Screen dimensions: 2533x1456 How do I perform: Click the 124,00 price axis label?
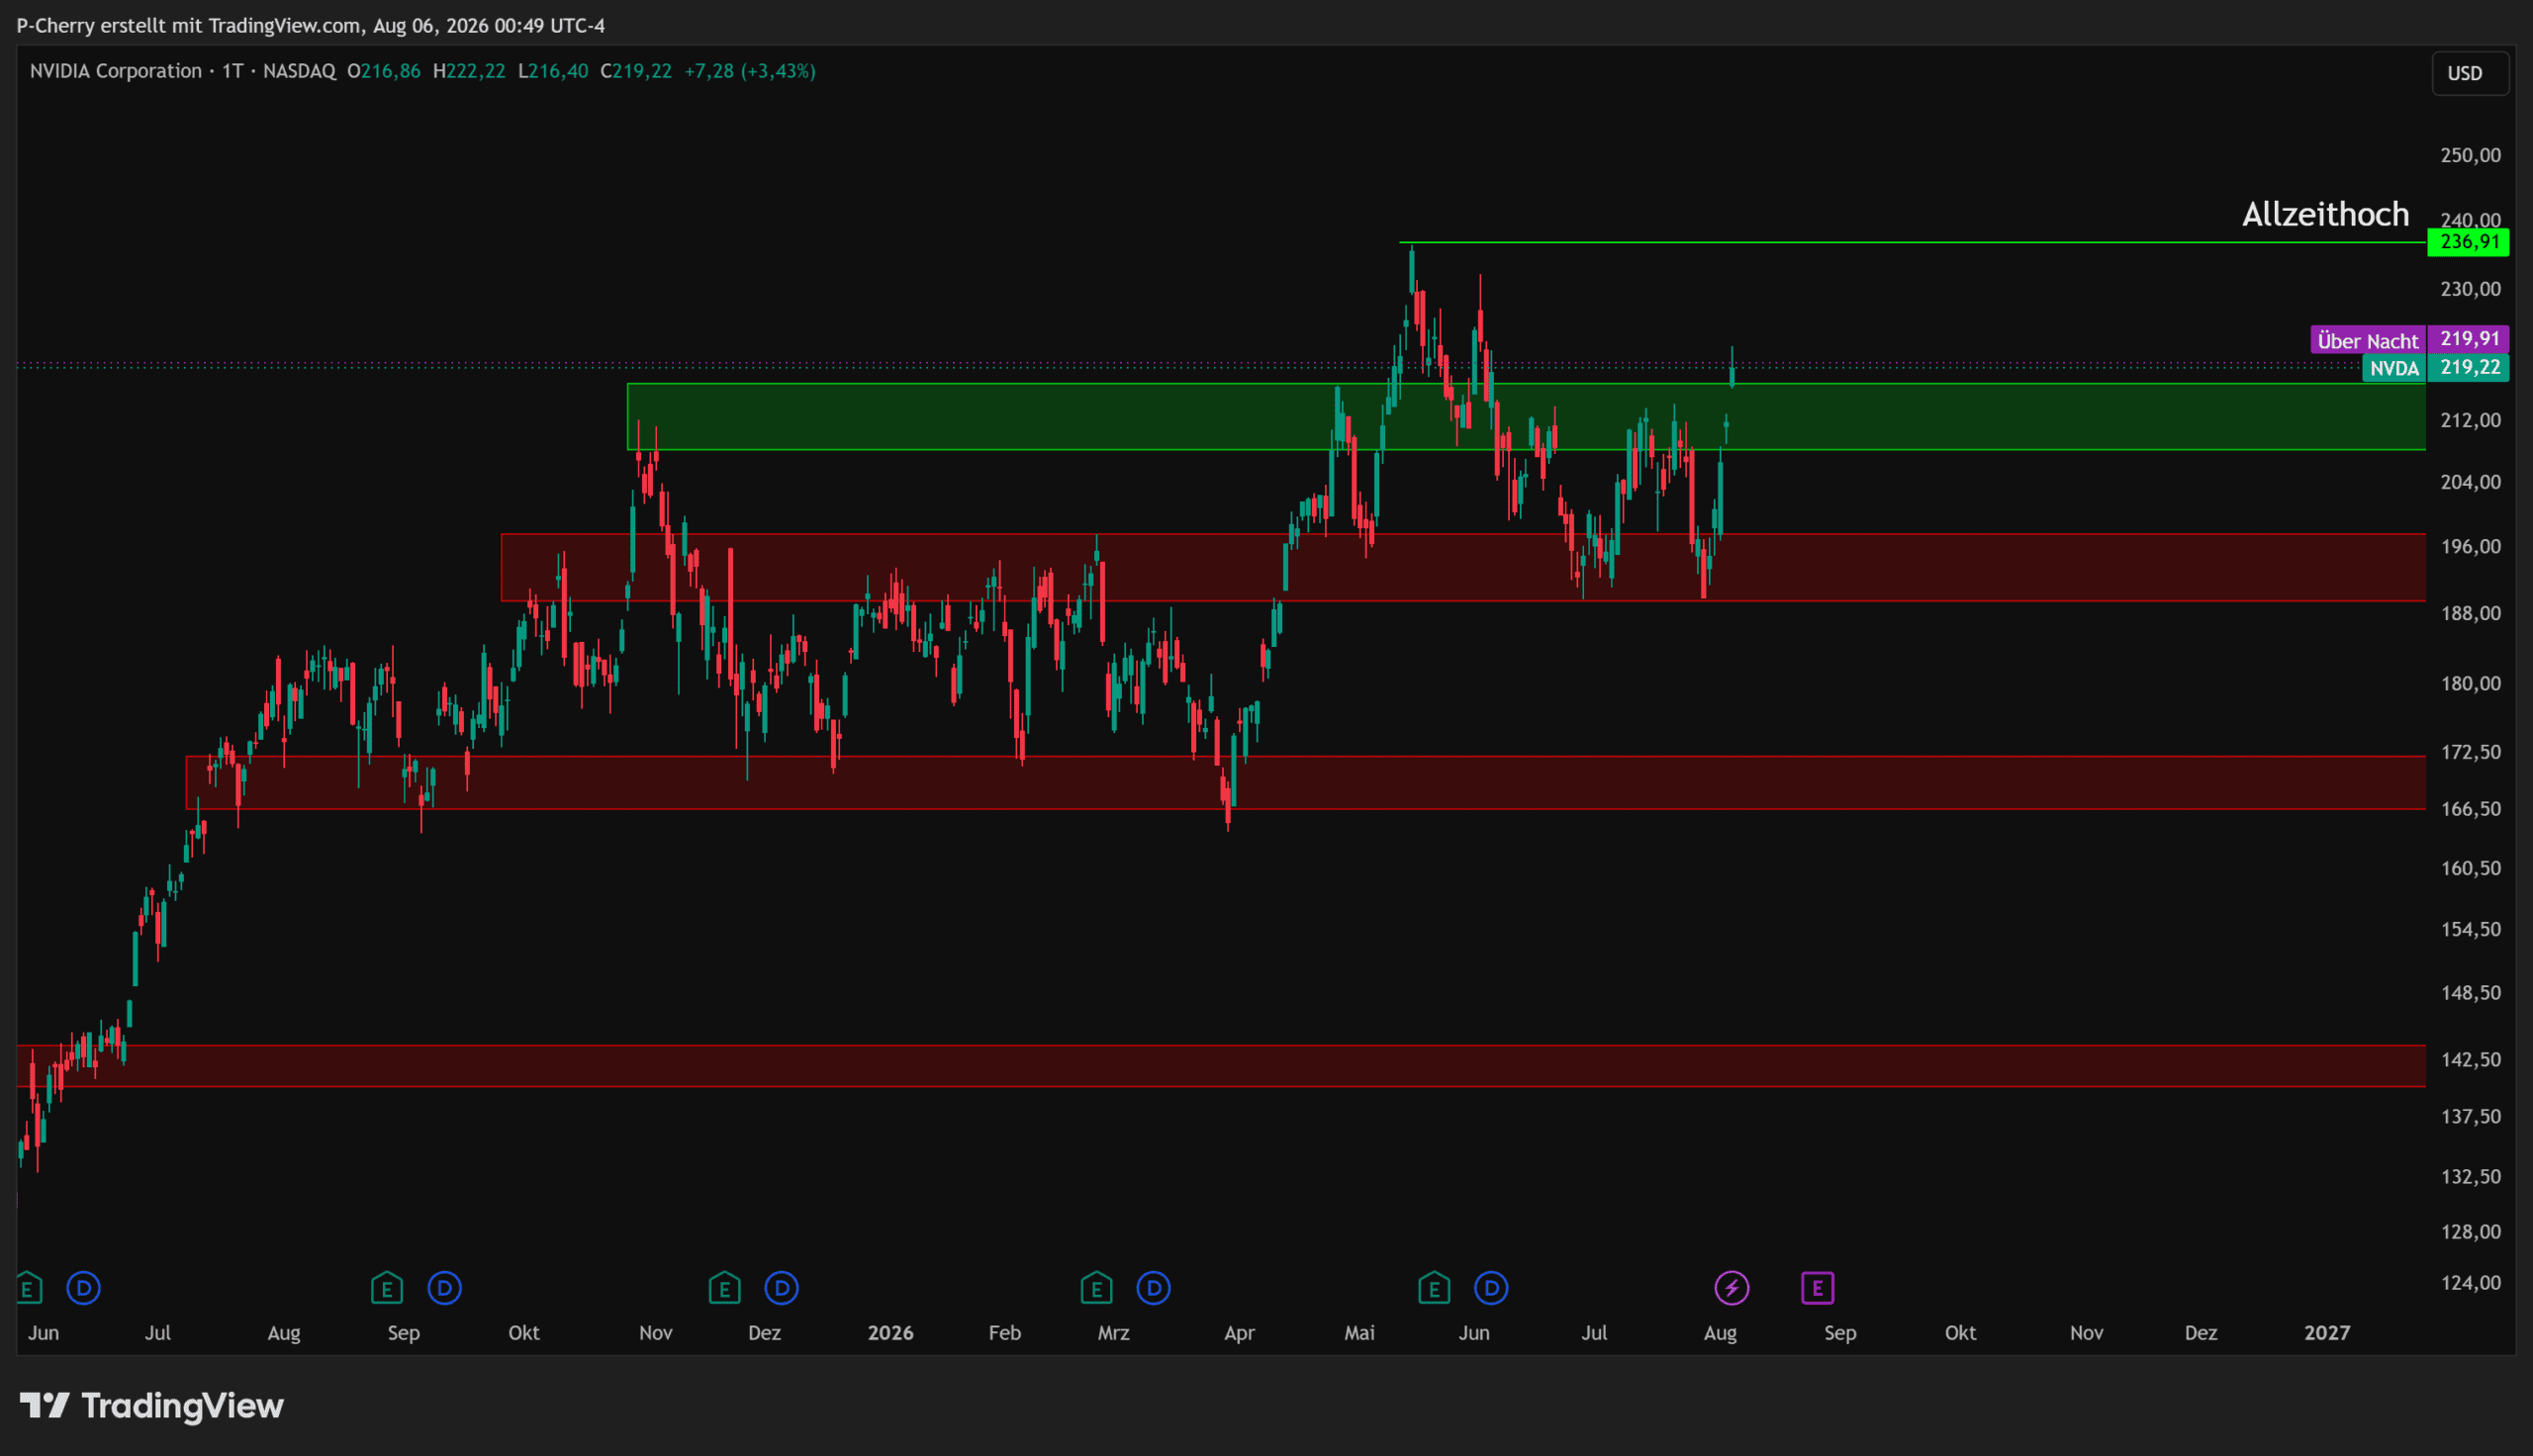tap(2470, 1283)
